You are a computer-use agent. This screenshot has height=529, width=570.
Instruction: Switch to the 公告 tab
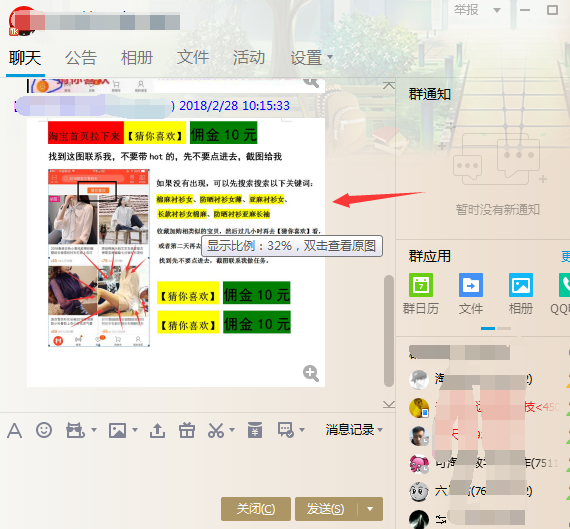(x=81, y=57)
